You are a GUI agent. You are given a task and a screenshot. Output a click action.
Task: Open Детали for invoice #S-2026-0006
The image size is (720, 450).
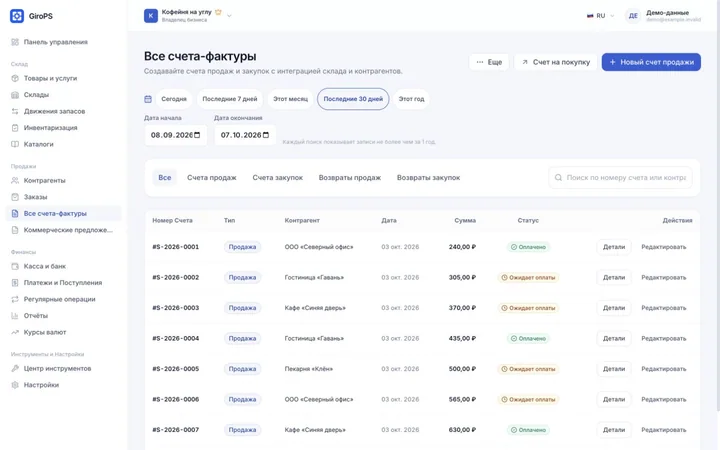(614, 399)
